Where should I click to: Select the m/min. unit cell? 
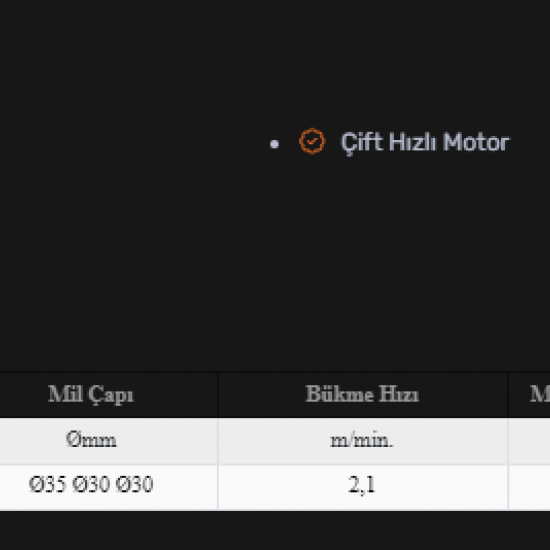362,441
